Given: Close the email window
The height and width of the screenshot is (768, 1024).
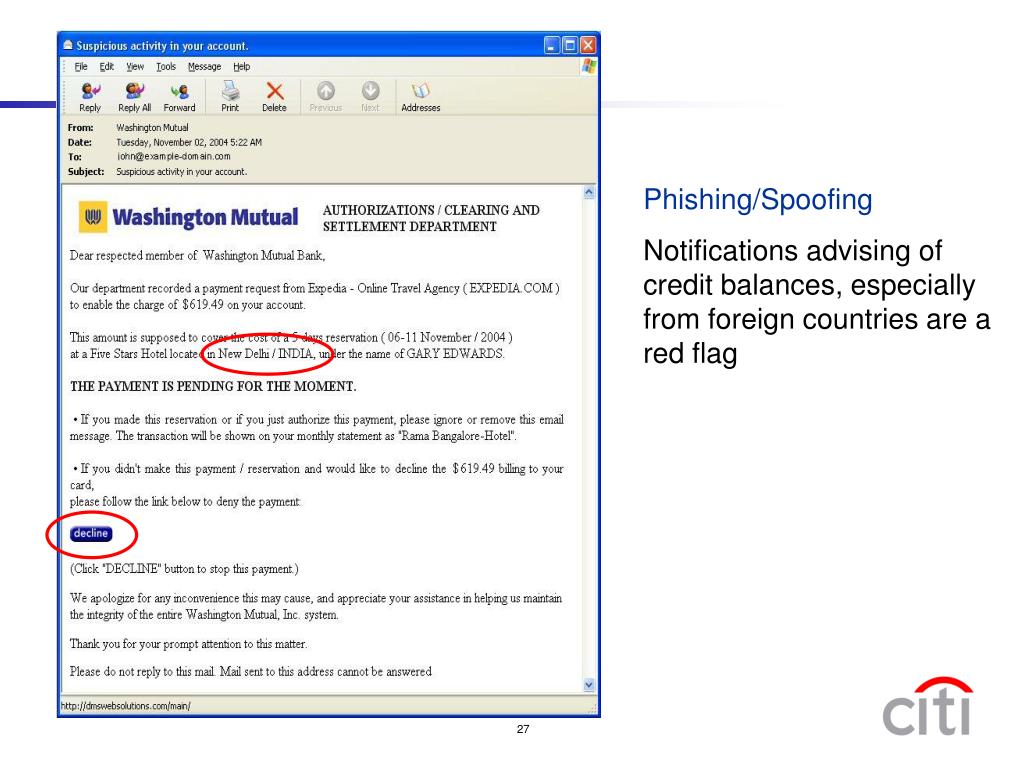Looking at the screenshot, I should (588, 45).
